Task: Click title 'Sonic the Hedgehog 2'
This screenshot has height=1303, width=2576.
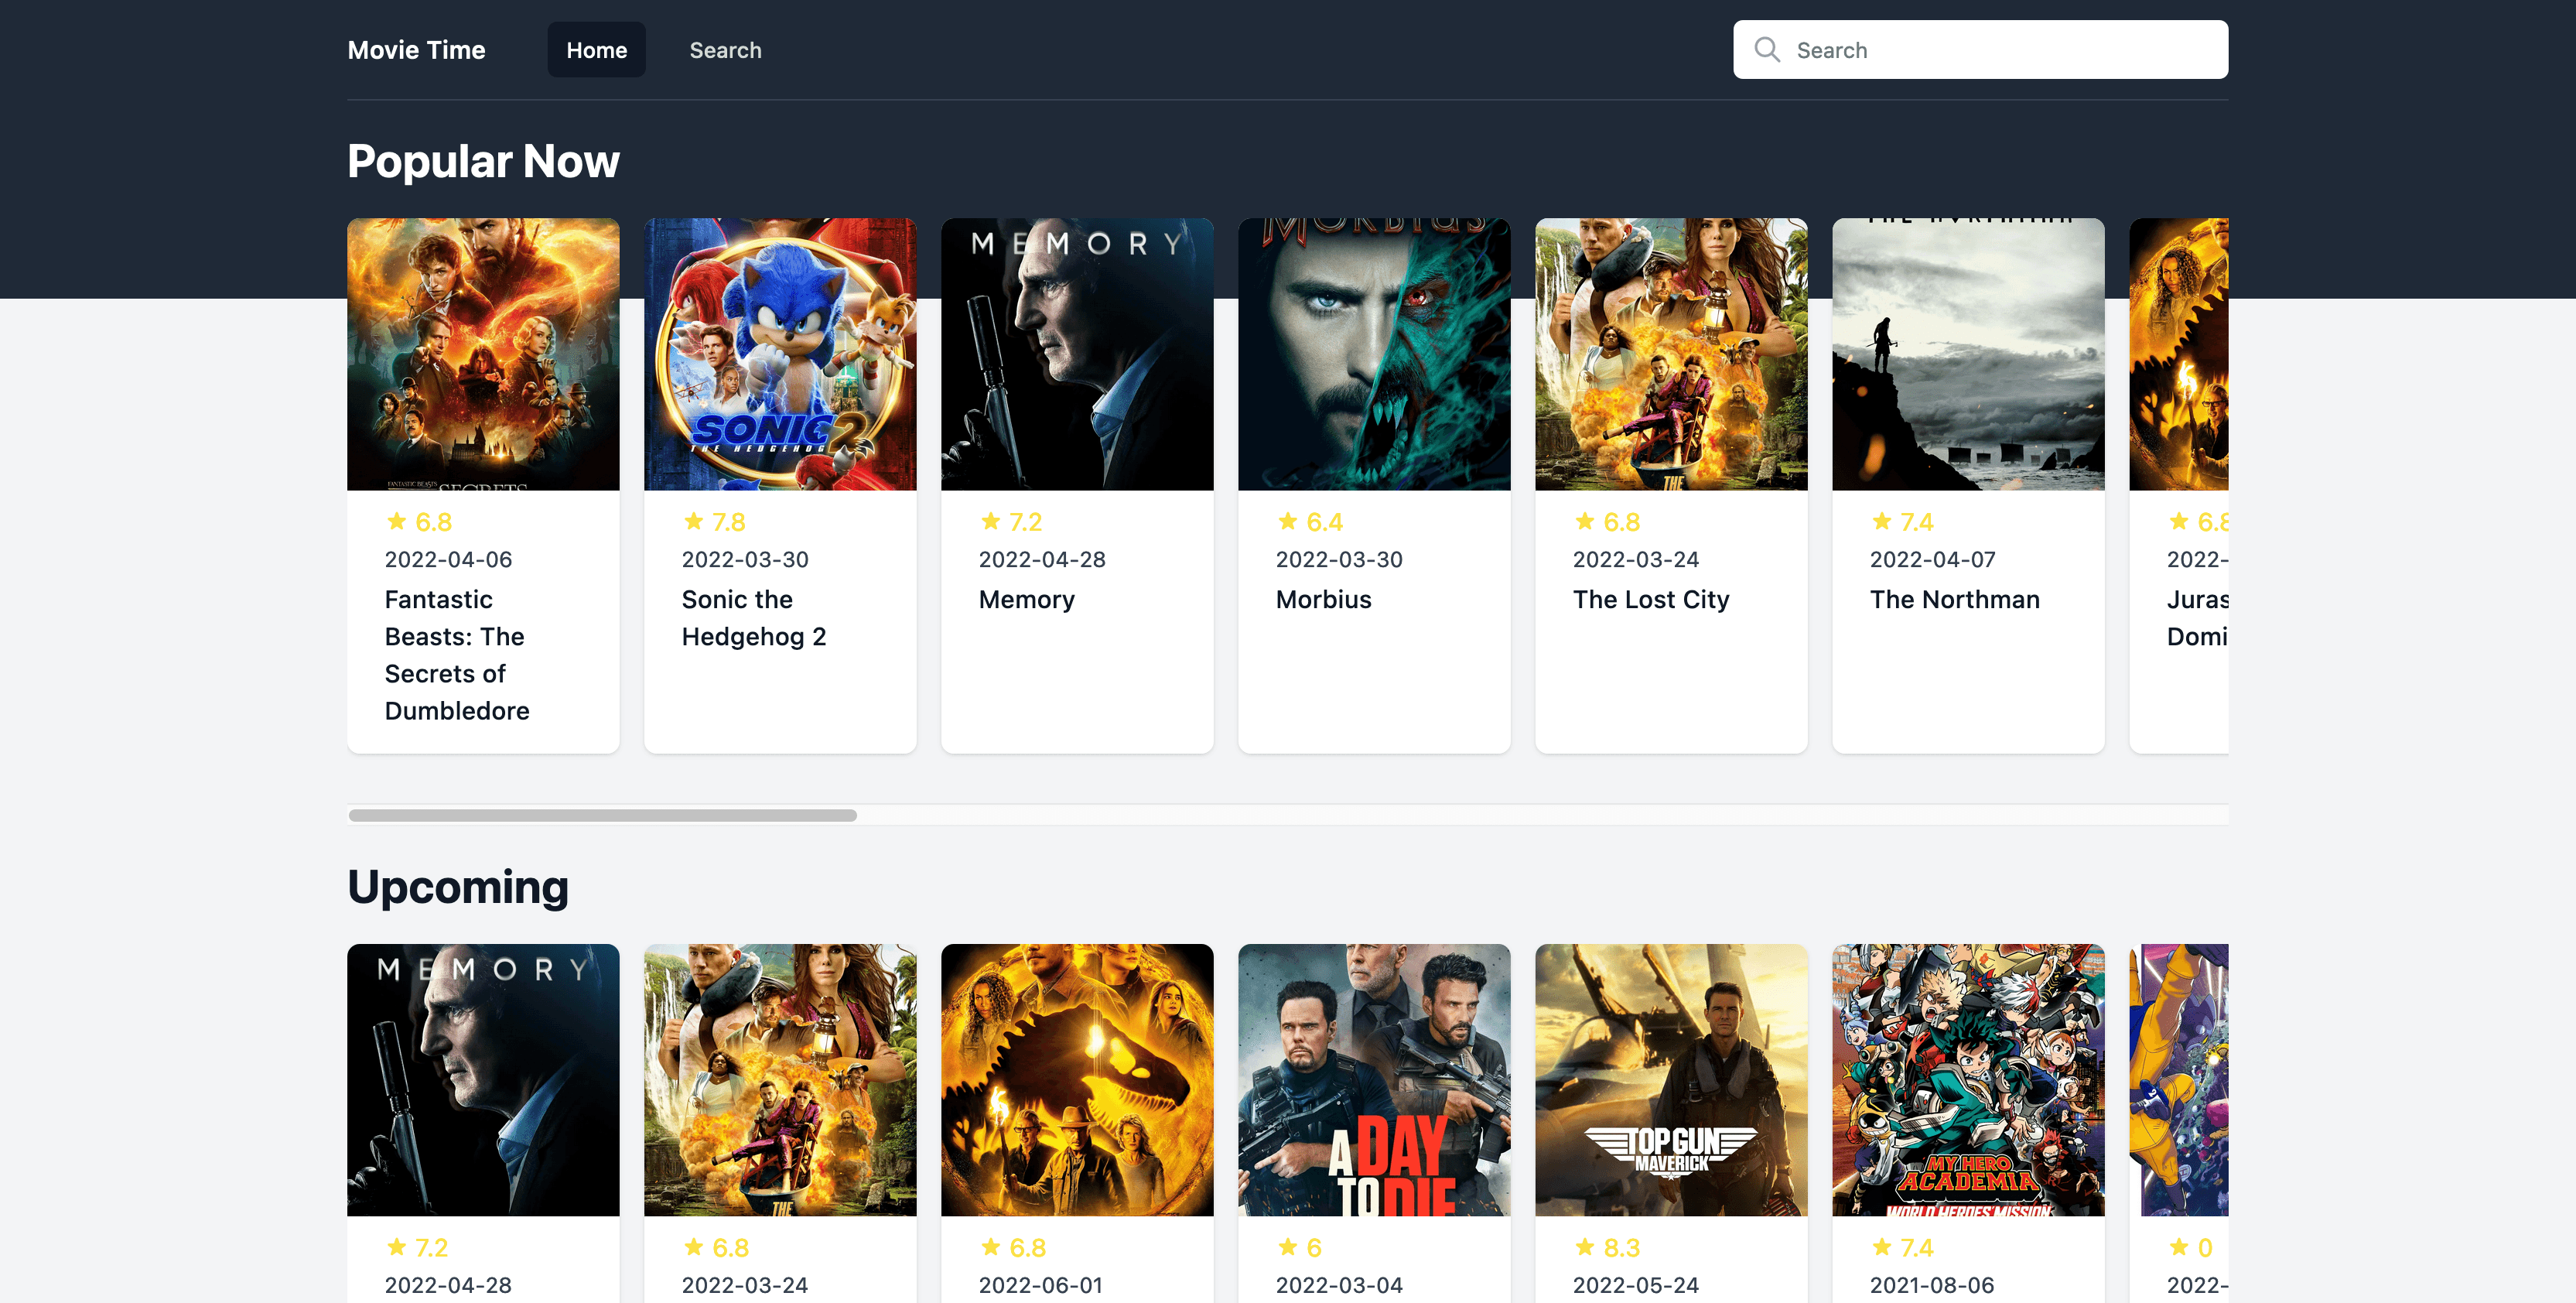Action: click(x=754, y=618)
